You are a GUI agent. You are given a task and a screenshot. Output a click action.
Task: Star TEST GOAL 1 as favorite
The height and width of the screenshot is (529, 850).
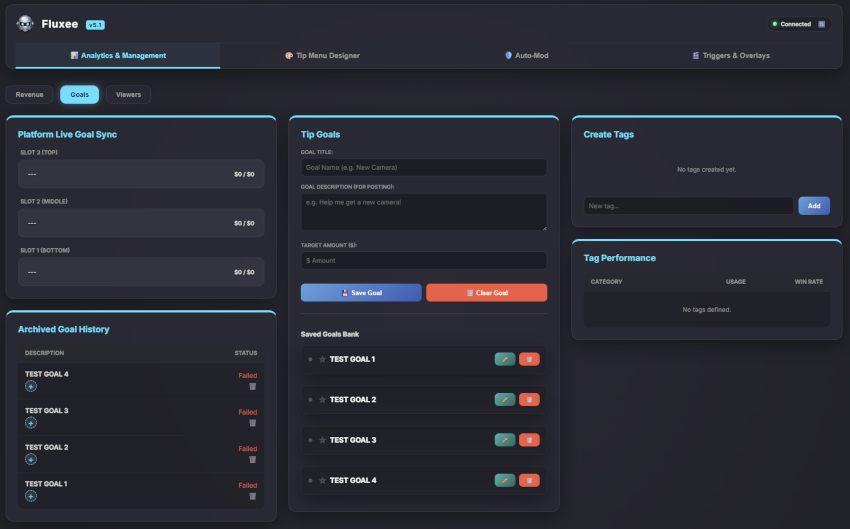[322, 359]
